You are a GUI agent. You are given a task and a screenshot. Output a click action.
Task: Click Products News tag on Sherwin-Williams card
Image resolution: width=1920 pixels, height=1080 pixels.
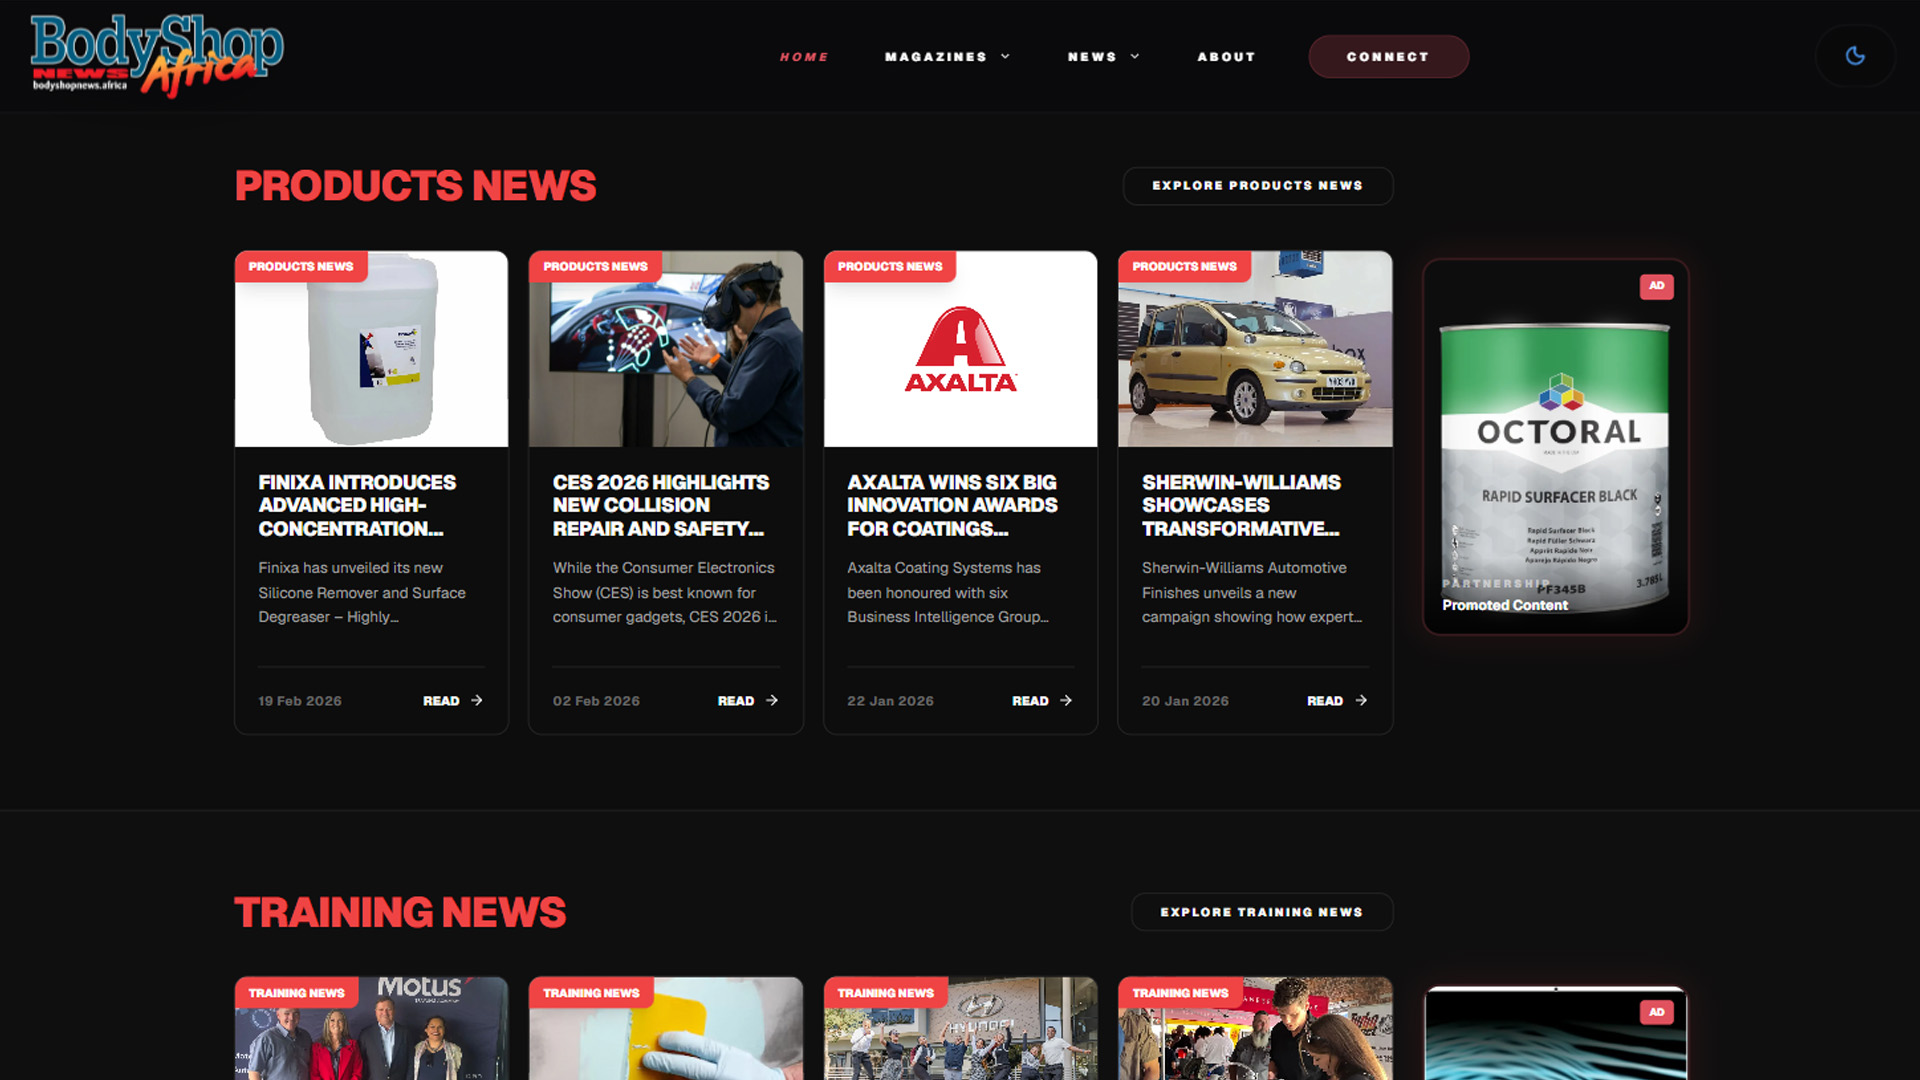pos(1185,266)
